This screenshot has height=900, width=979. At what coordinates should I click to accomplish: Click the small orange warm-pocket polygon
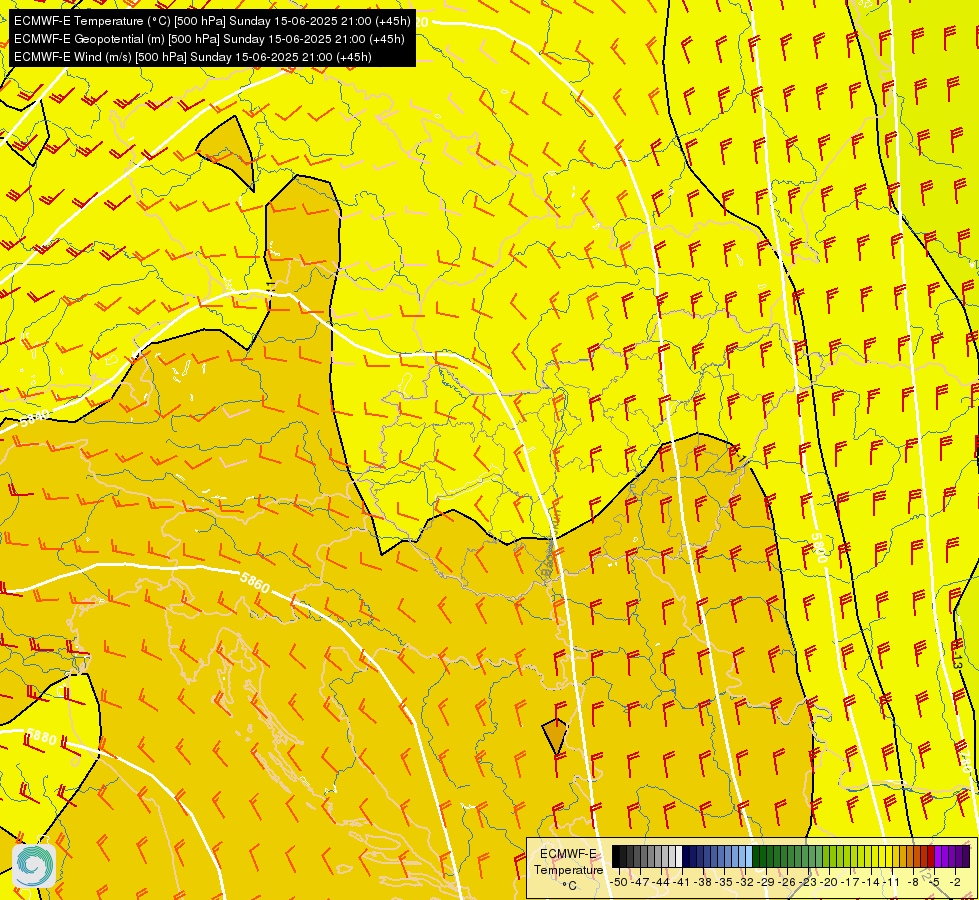(x=554, y=736)
